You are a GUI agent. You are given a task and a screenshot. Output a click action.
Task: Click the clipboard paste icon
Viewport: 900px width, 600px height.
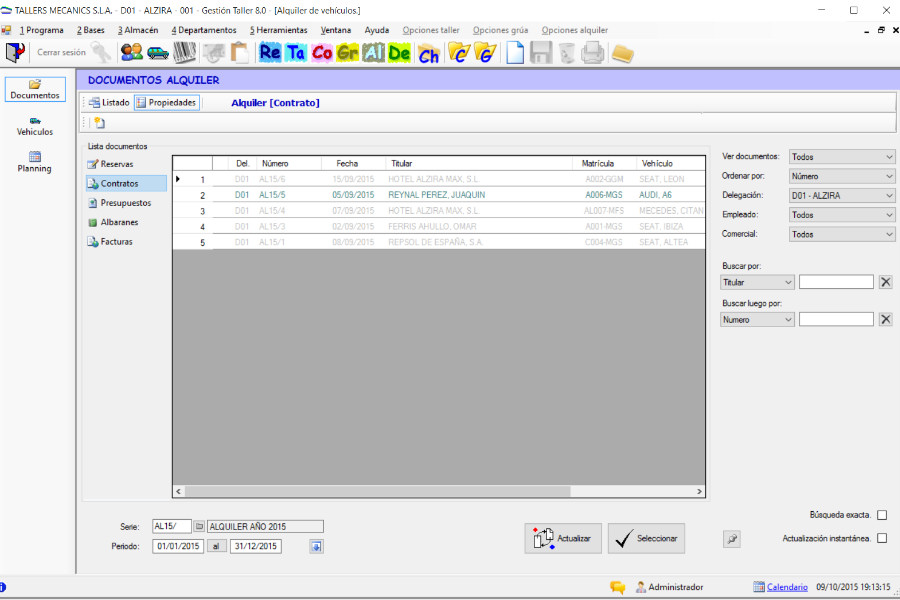point(239,53)
